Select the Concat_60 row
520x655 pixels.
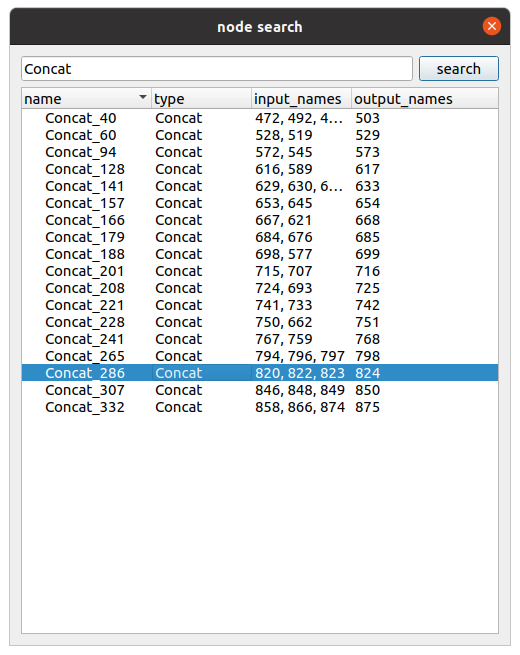pyautogui.click(x=260, y=135)
